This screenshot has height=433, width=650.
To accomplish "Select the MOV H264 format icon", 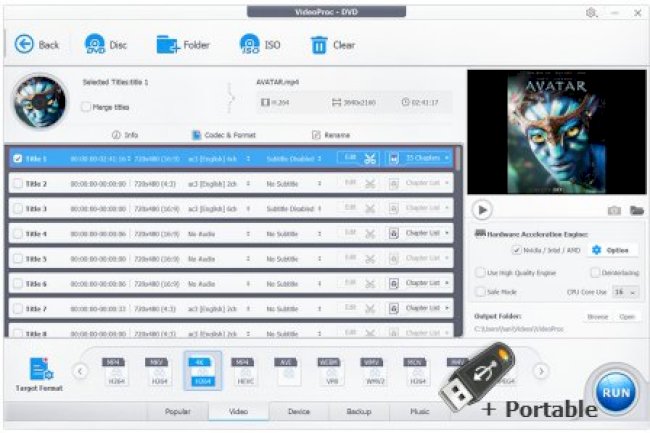I will 415,371.
